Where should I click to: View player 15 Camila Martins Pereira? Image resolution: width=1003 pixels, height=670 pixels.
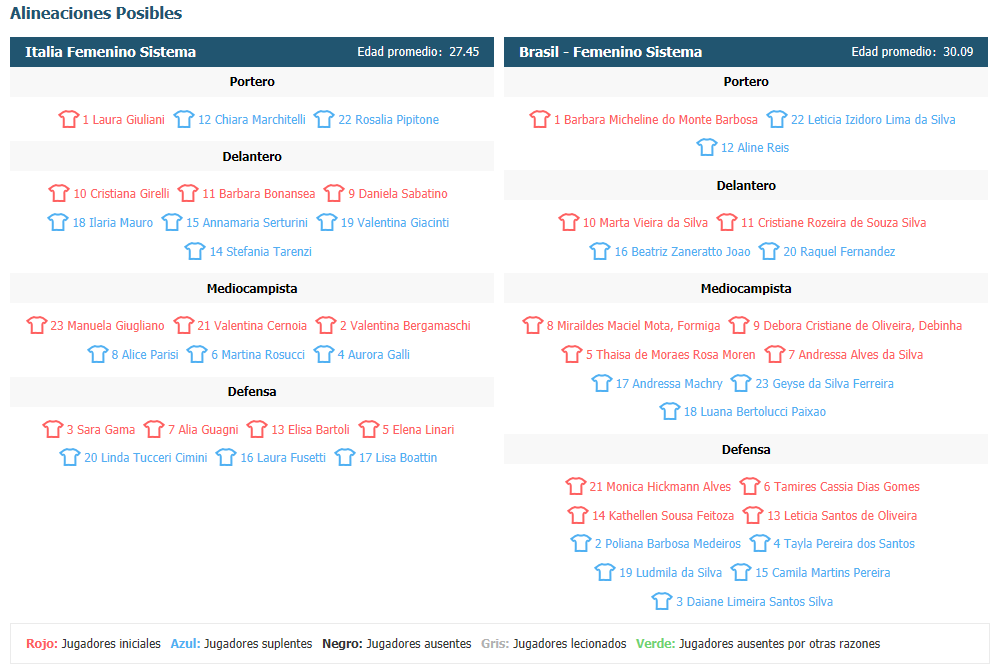[x=823, y=573]
